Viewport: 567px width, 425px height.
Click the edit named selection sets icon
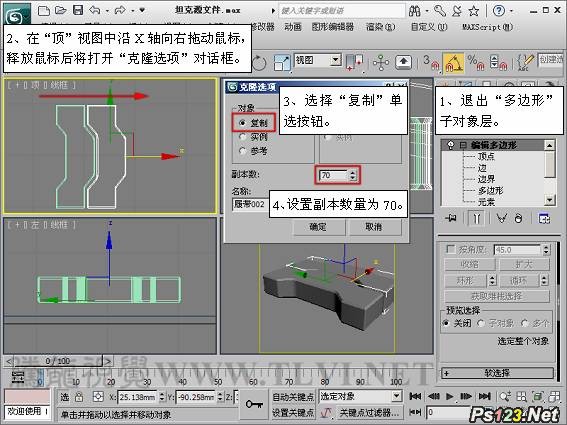click(525, 62)
